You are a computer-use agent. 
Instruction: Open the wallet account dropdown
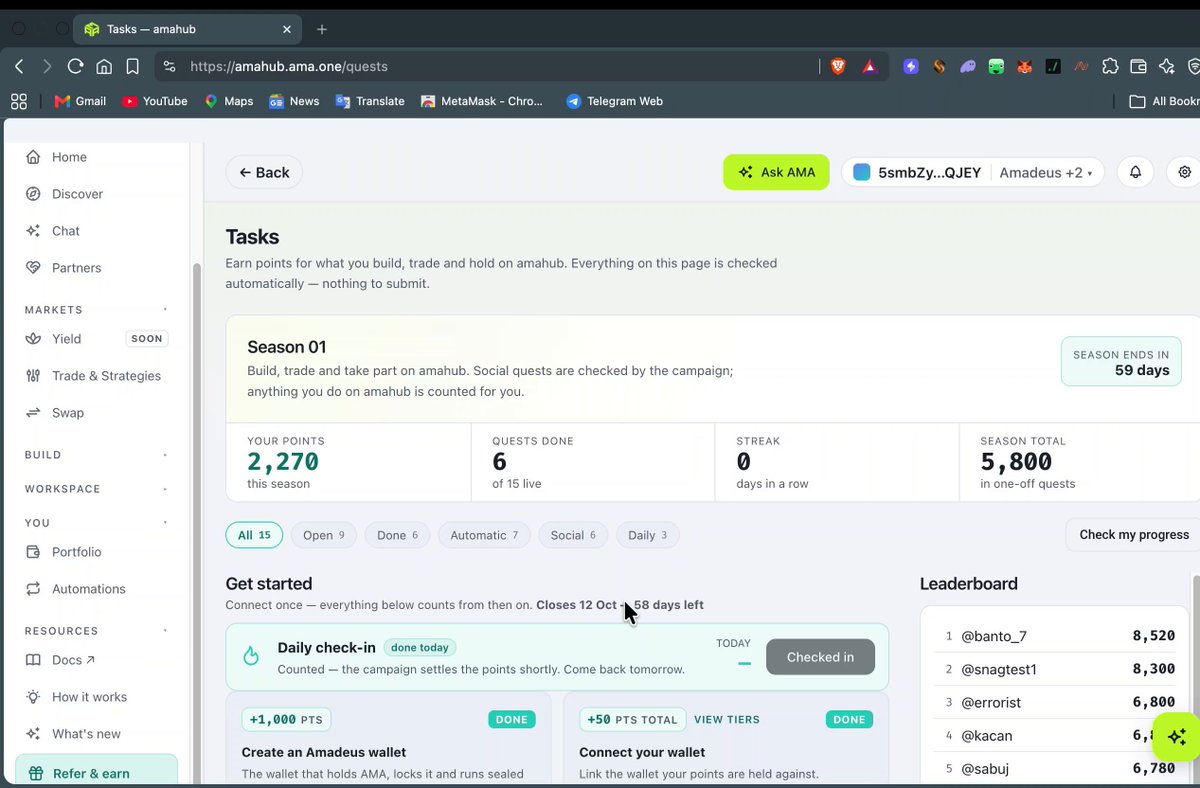click(973, 172)
